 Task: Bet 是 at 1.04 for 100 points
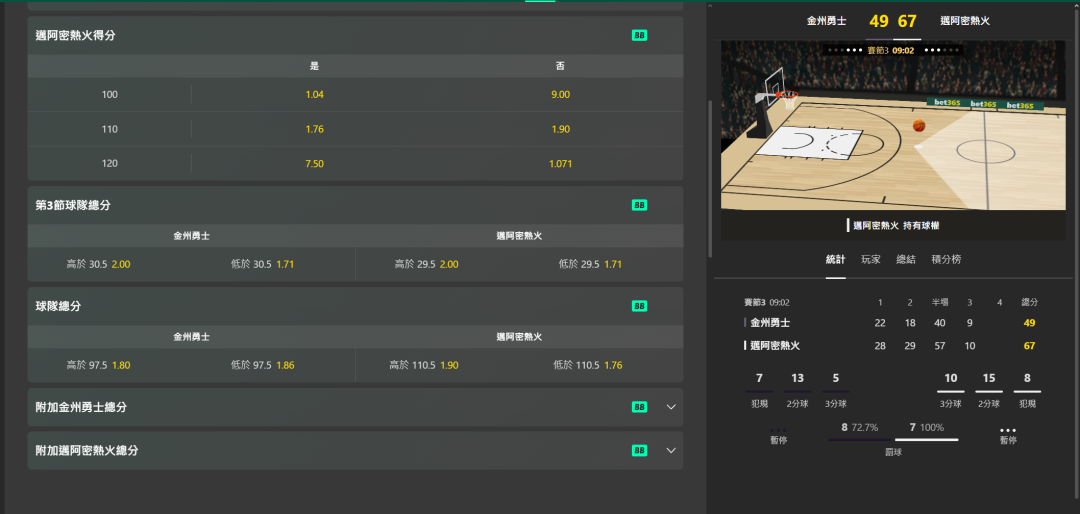click(314, 94)
